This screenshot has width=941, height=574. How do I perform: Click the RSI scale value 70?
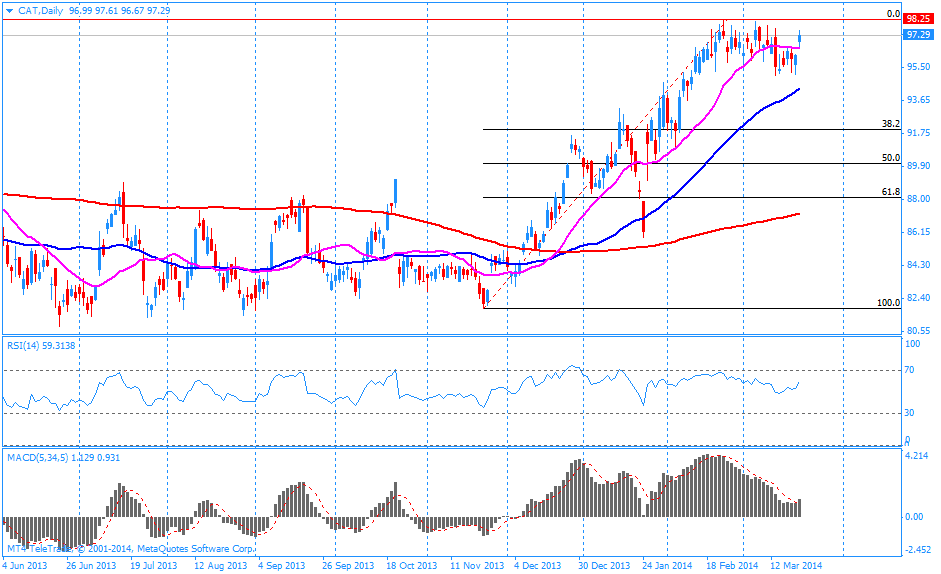click(x=909, y=370)
